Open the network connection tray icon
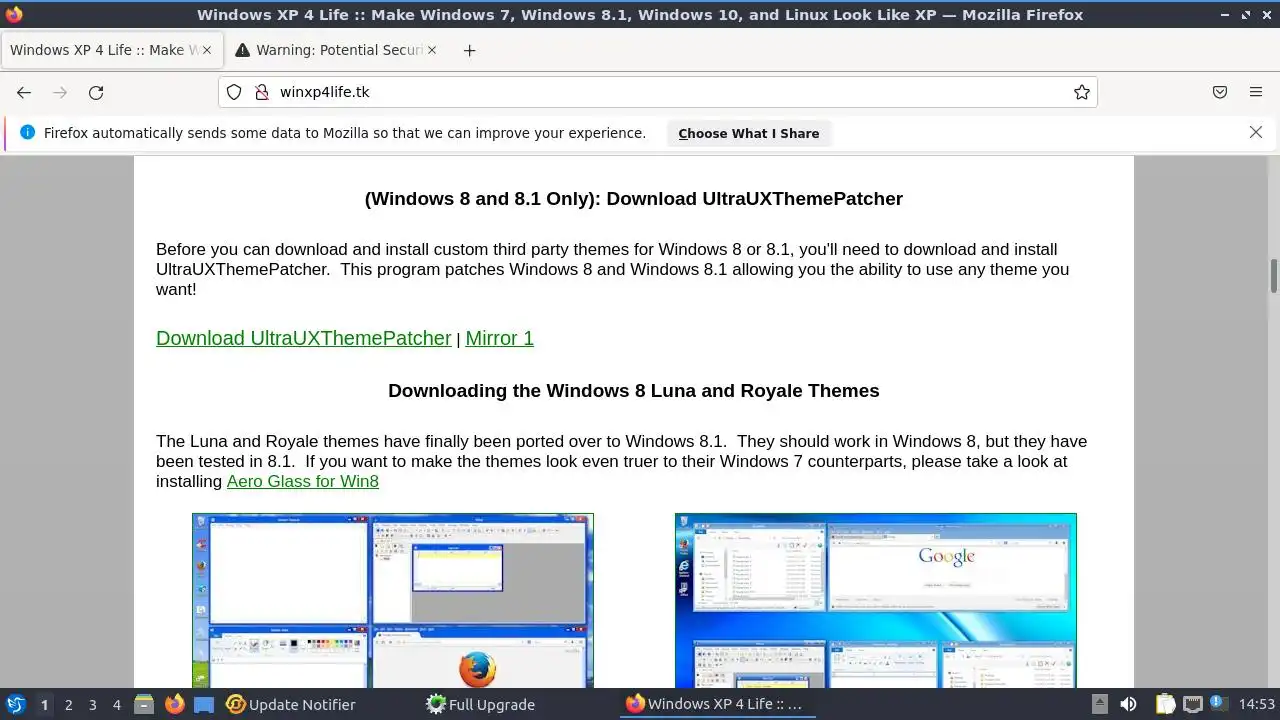This screenshot has width=1280, height=720. coord(1192,704)
